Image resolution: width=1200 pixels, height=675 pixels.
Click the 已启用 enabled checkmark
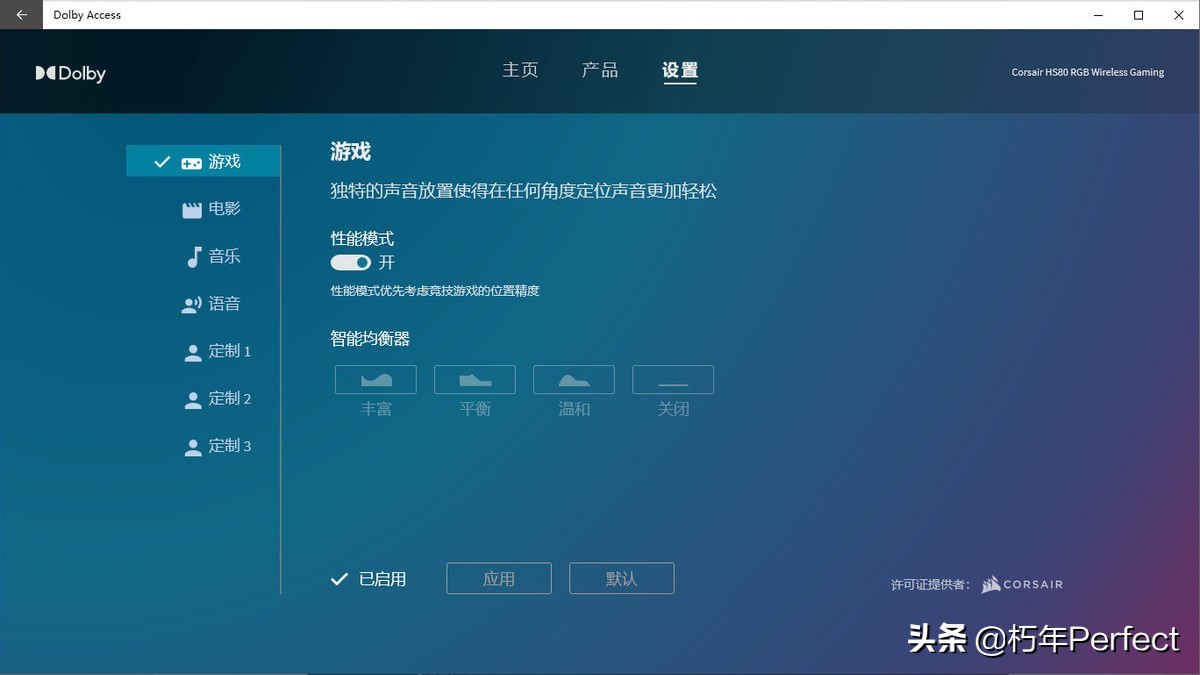(366, 578)
